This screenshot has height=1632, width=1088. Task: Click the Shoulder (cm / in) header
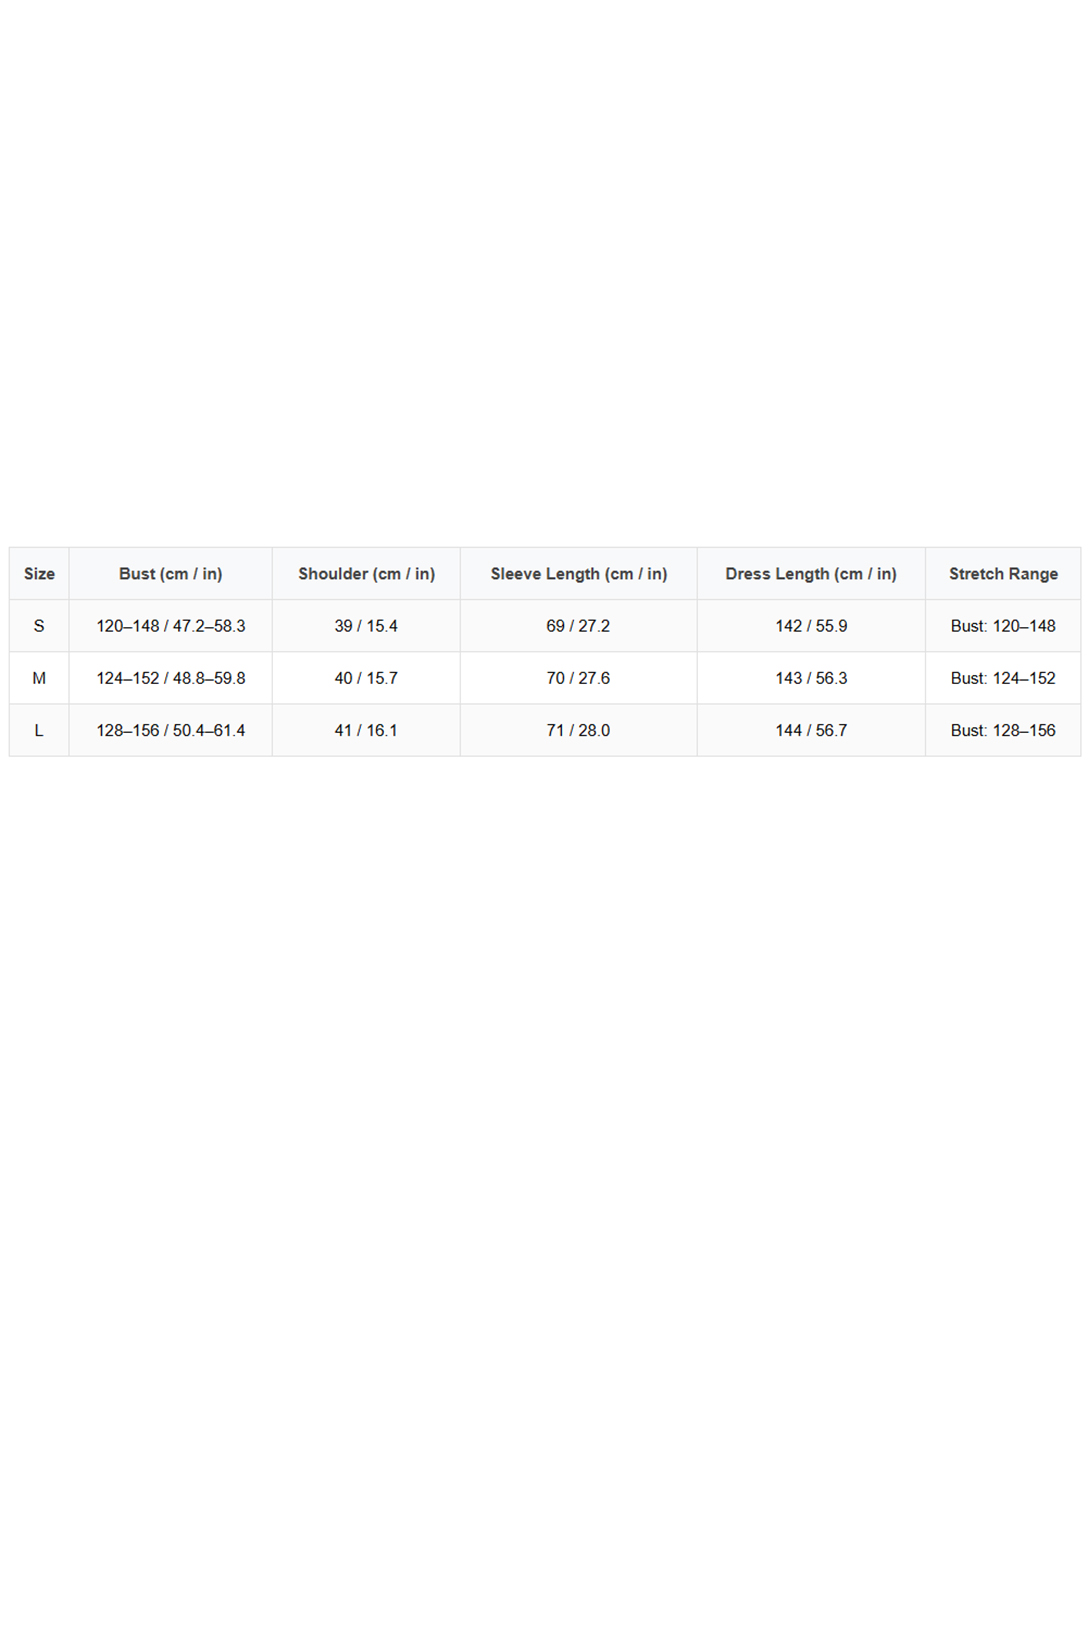pyautogui.click(x=366, y=574)
